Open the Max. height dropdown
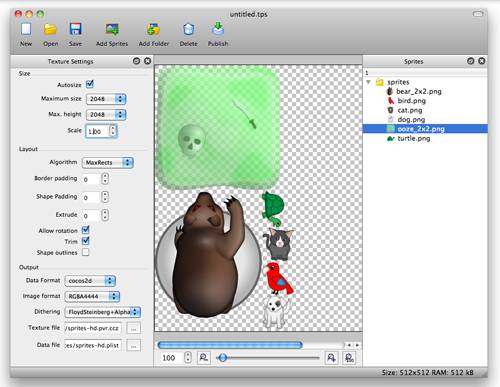This screenshot has height=387, width=500. [x=106, y=115]
